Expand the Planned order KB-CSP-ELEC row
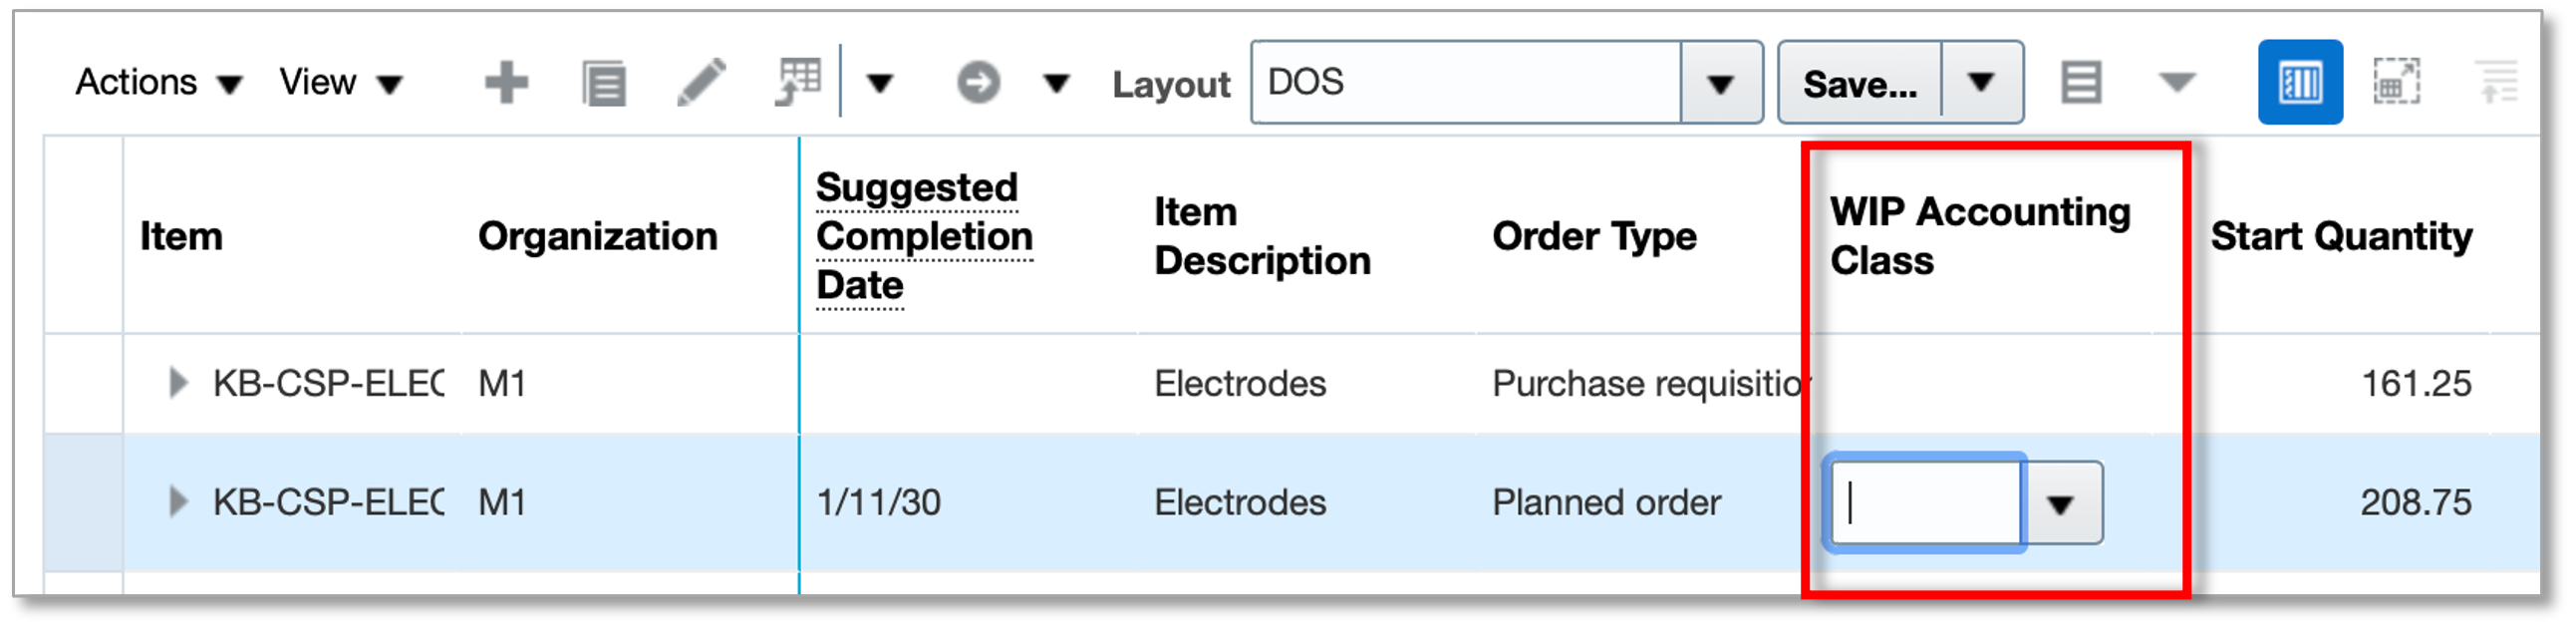Viewport: 2576px width, 630px height. (x=178, y=502)
